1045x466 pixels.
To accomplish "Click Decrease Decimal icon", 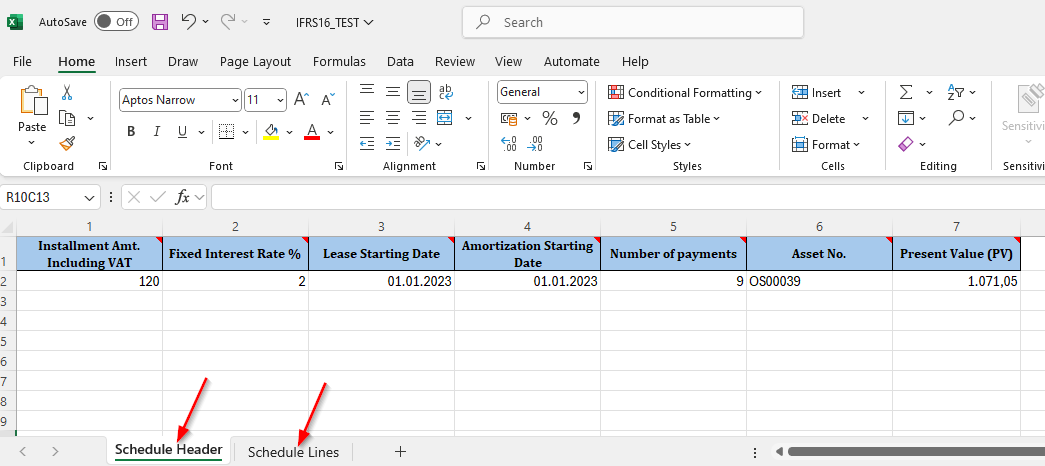I will tap(534, 143).
